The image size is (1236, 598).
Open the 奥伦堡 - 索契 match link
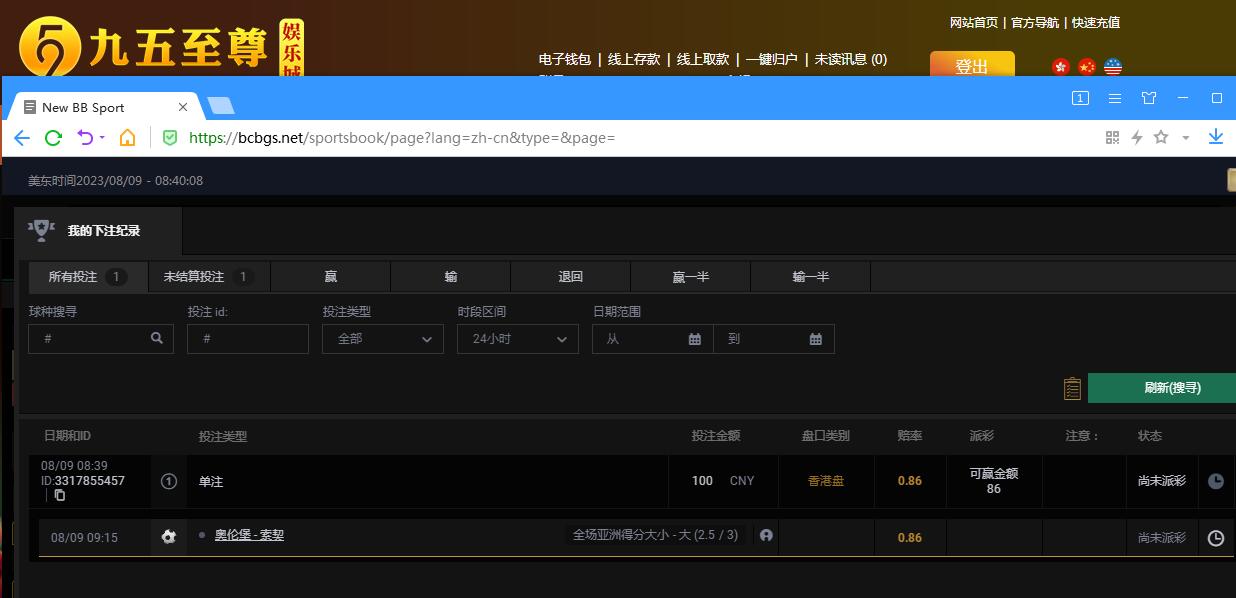249,535
